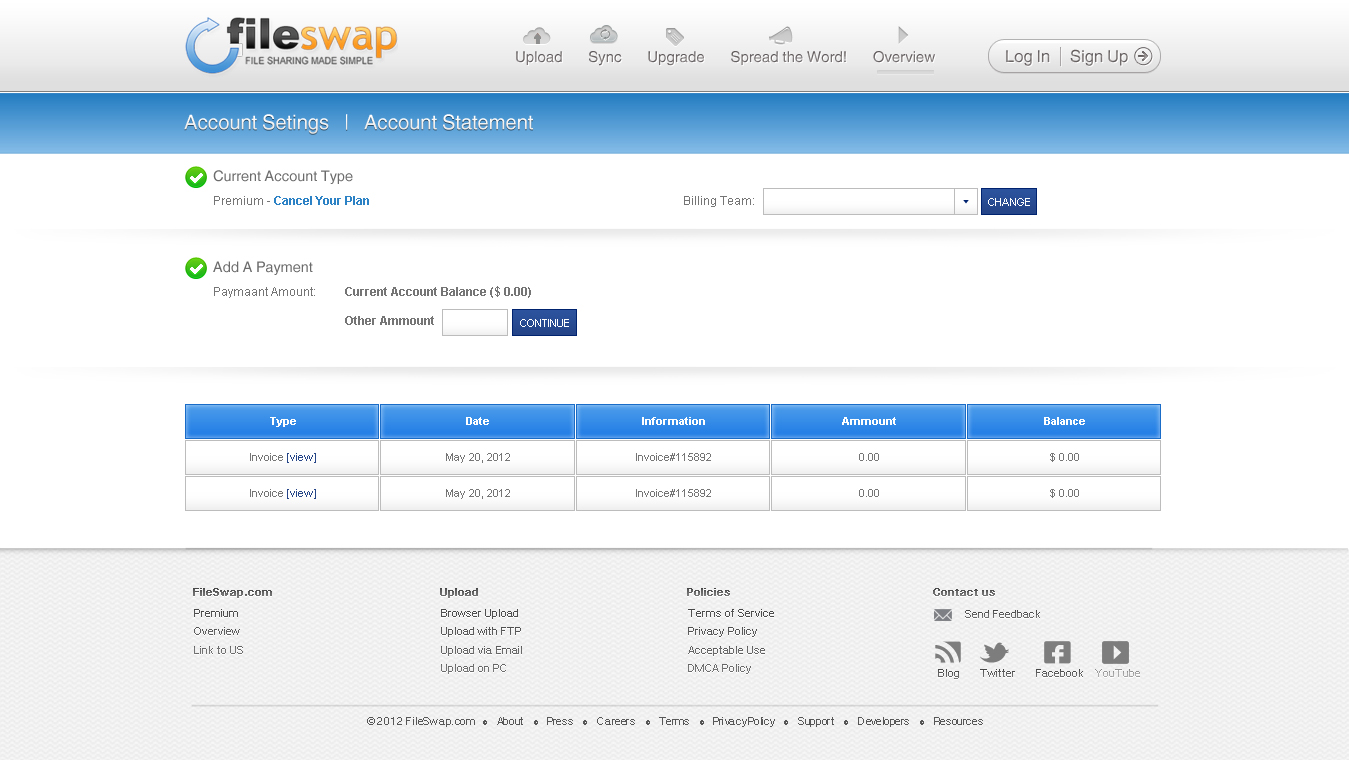Switch to the Account Settings tab
1349x760 pixels.
[x=256, y=123]
